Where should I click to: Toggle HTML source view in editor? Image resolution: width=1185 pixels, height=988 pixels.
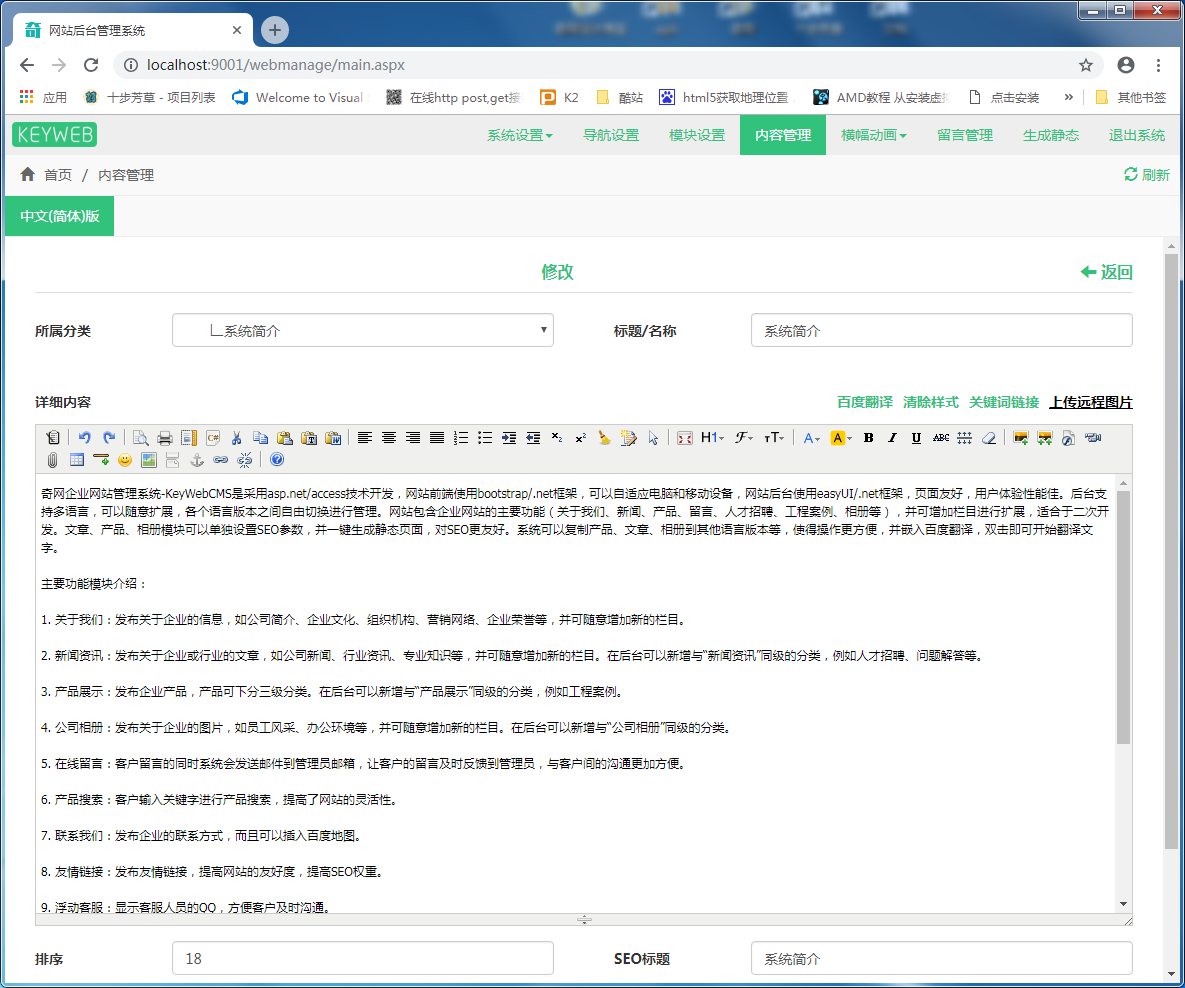(52, 438)
